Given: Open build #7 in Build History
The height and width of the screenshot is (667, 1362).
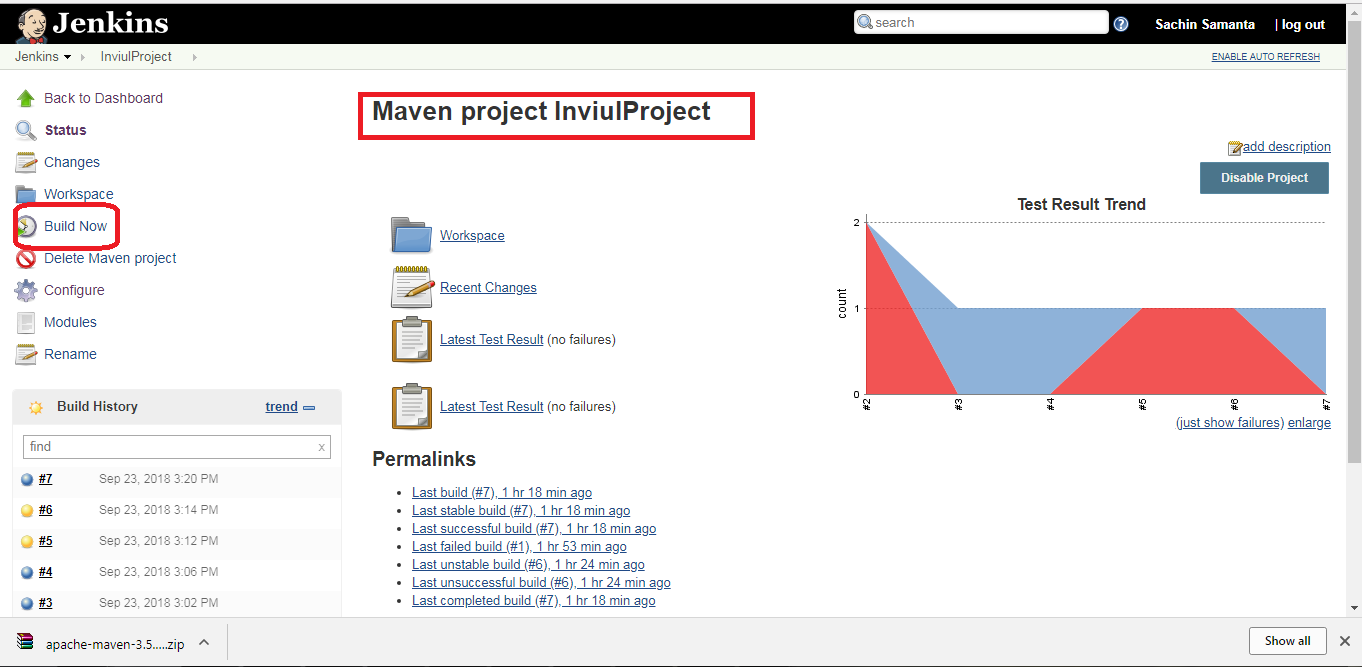Looking at the screenshot, I should (x=45, y=479).
